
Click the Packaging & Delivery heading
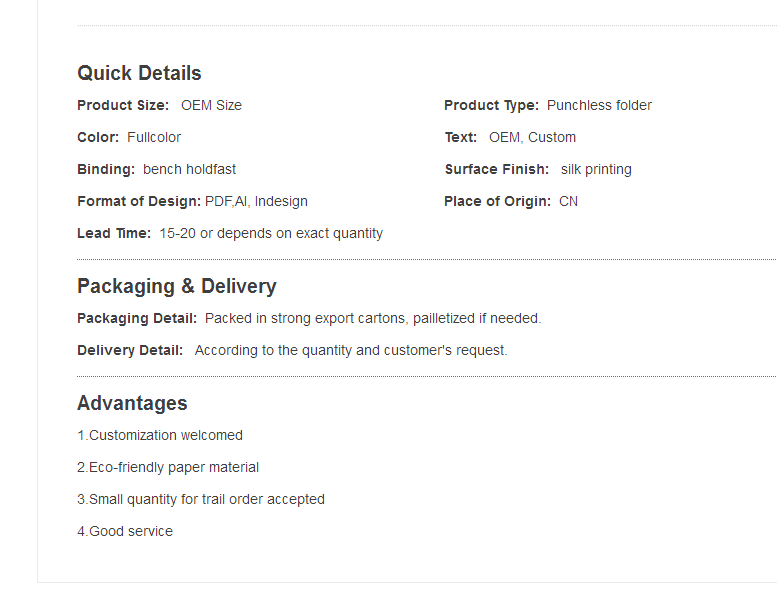[177, 286]
